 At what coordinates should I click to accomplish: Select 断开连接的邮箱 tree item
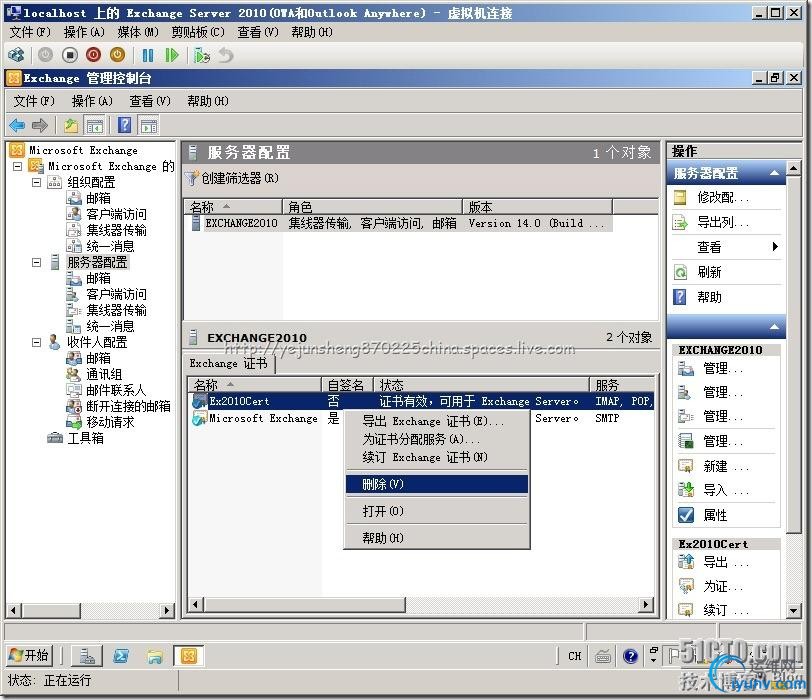tap(128, 406)
